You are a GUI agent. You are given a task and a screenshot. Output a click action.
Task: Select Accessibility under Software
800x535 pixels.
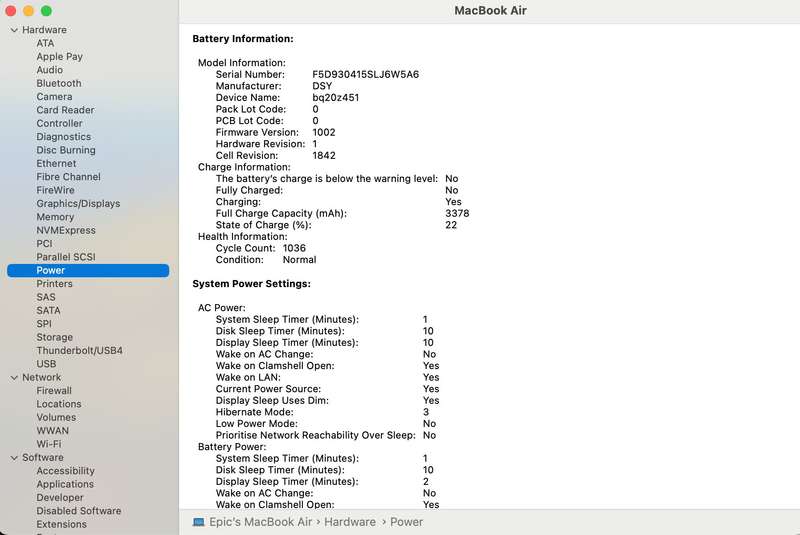65,471
